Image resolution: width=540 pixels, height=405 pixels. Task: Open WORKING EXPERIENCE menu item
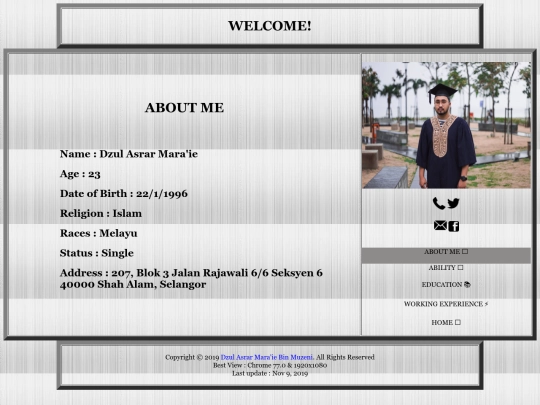pyautogui.click(x=446, y=304)
